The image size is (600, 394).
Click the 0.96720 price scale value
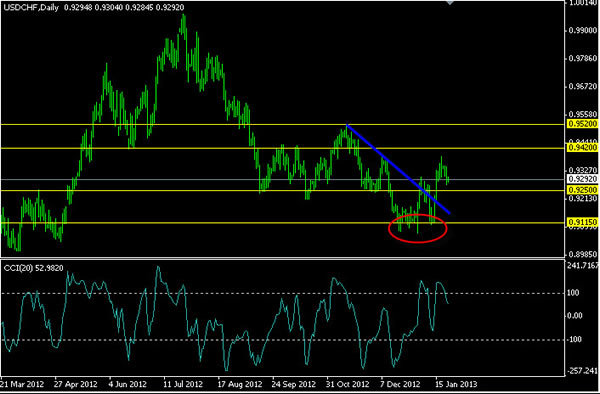pos(582,86)
